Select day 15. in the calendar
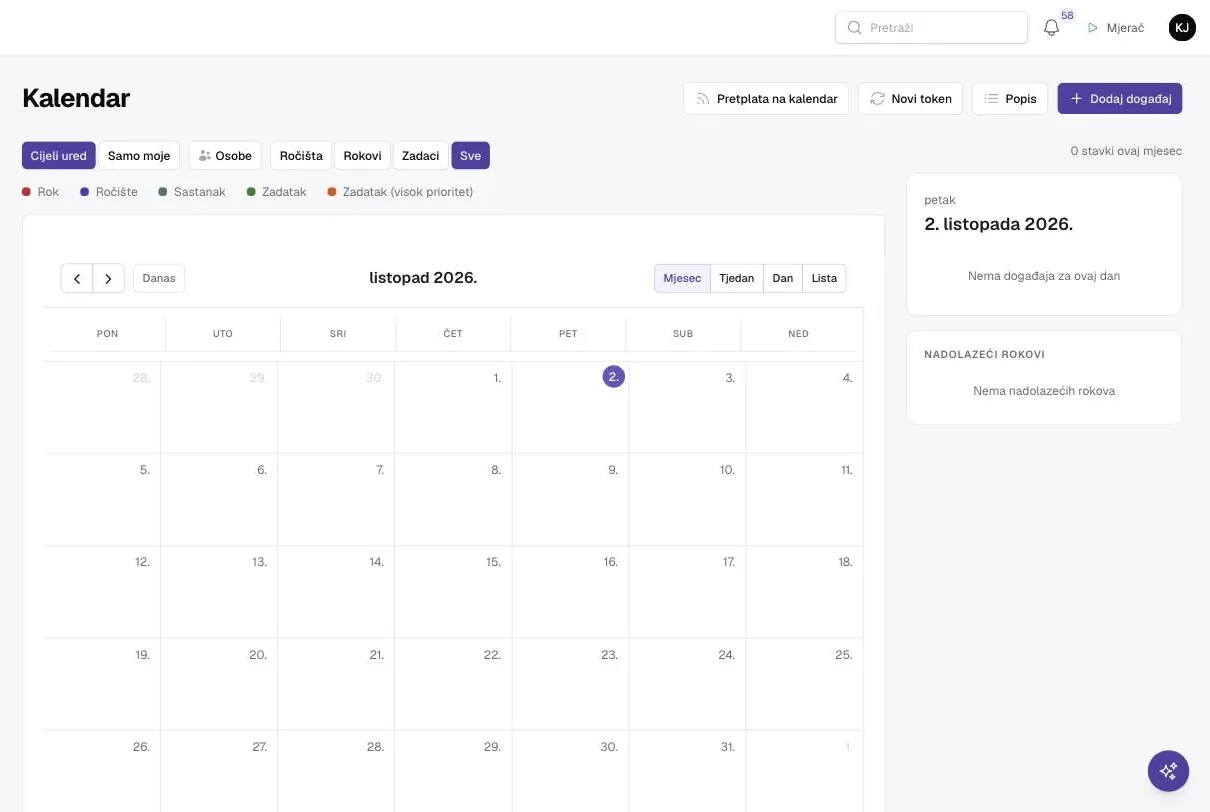Image resolution: width=1210 pixels, height=812 pixels. [493, 562]
